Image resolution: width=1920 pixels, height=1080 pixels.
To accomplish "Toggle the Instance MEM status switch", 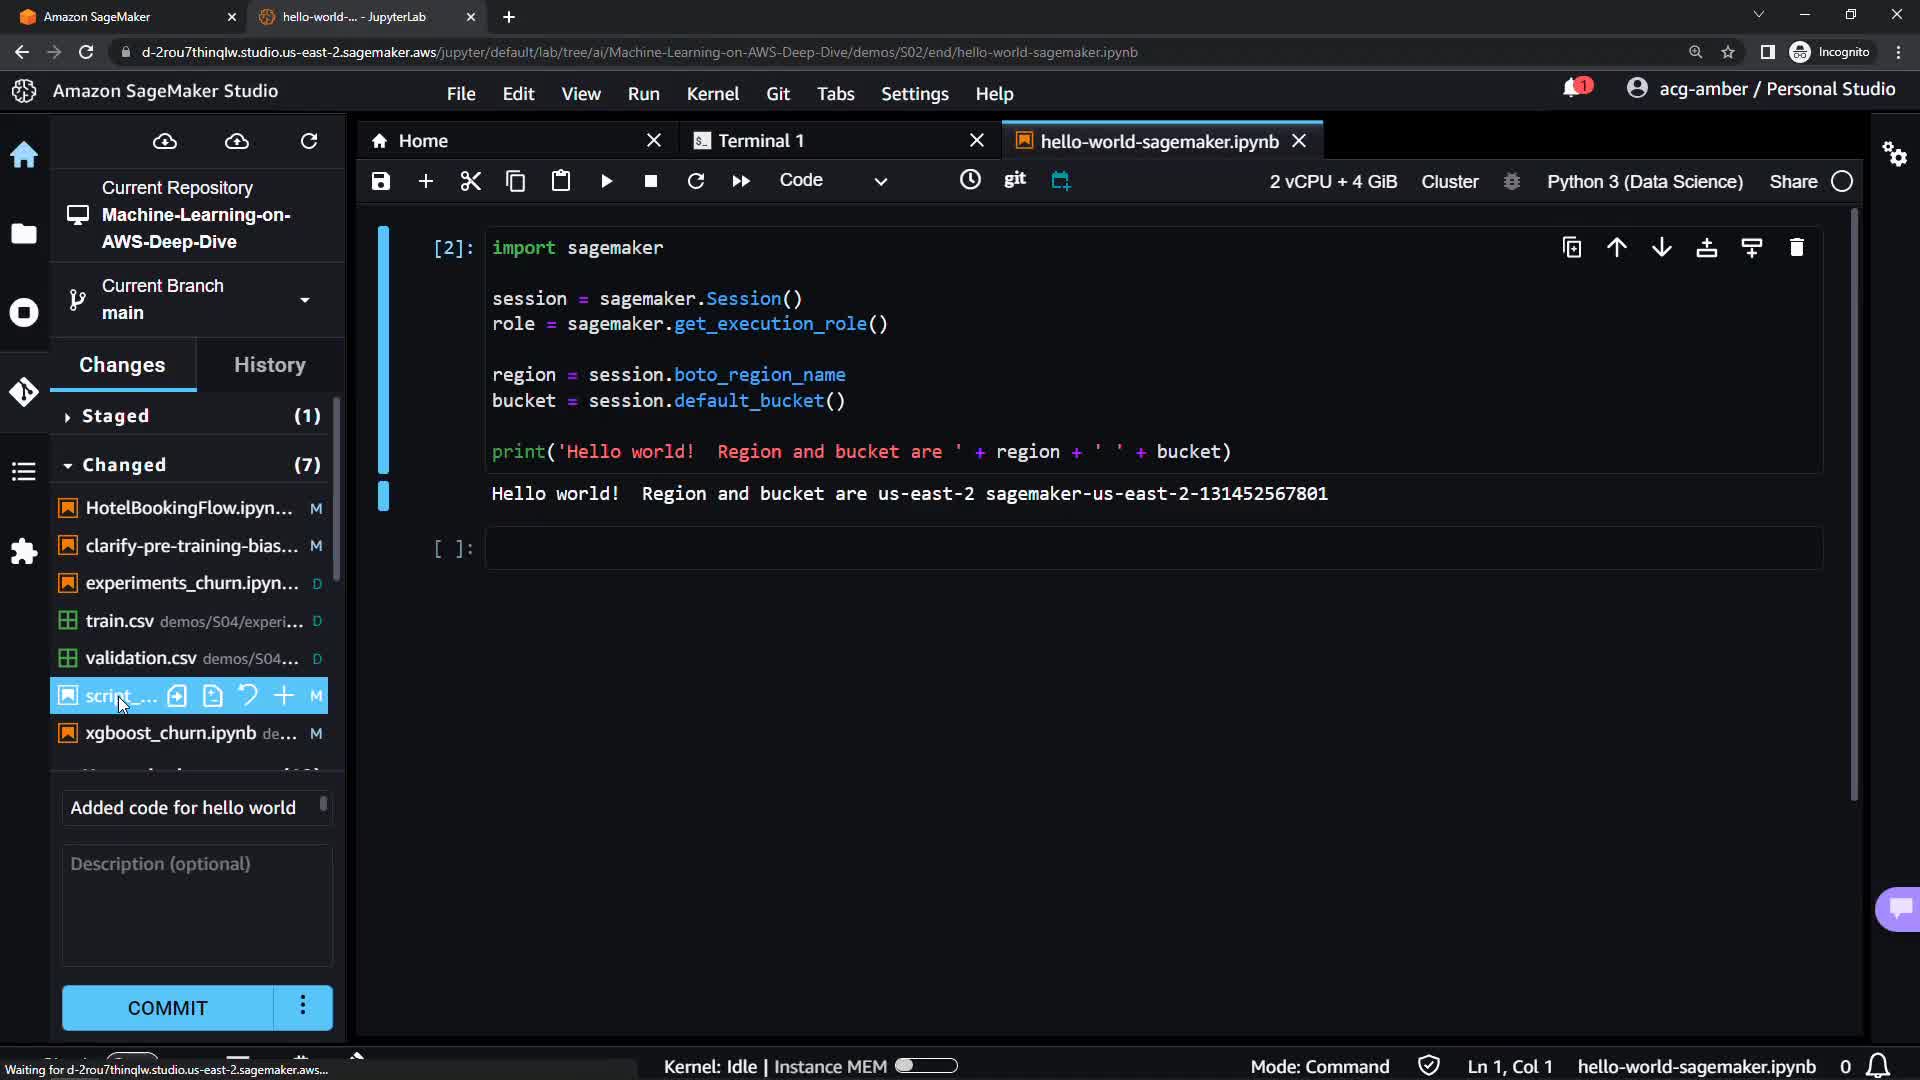I will click(926, 1066).
